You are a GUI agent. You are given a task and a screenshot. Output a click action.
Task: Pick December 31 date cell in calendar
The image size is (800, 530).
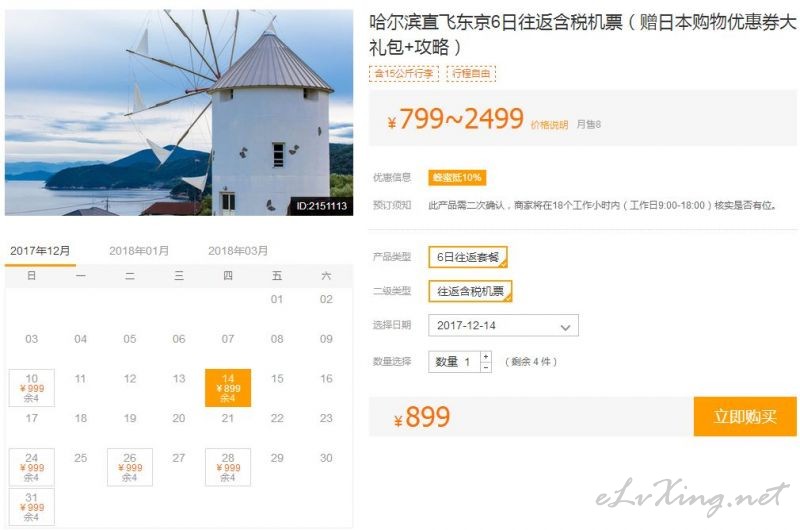[32, 507]
